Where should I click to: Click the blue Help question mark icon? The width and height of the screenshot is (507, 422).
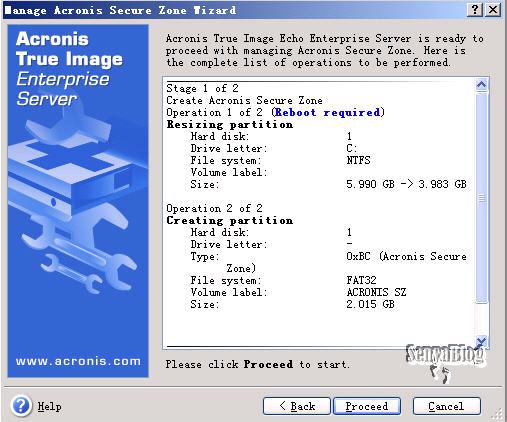21,406
